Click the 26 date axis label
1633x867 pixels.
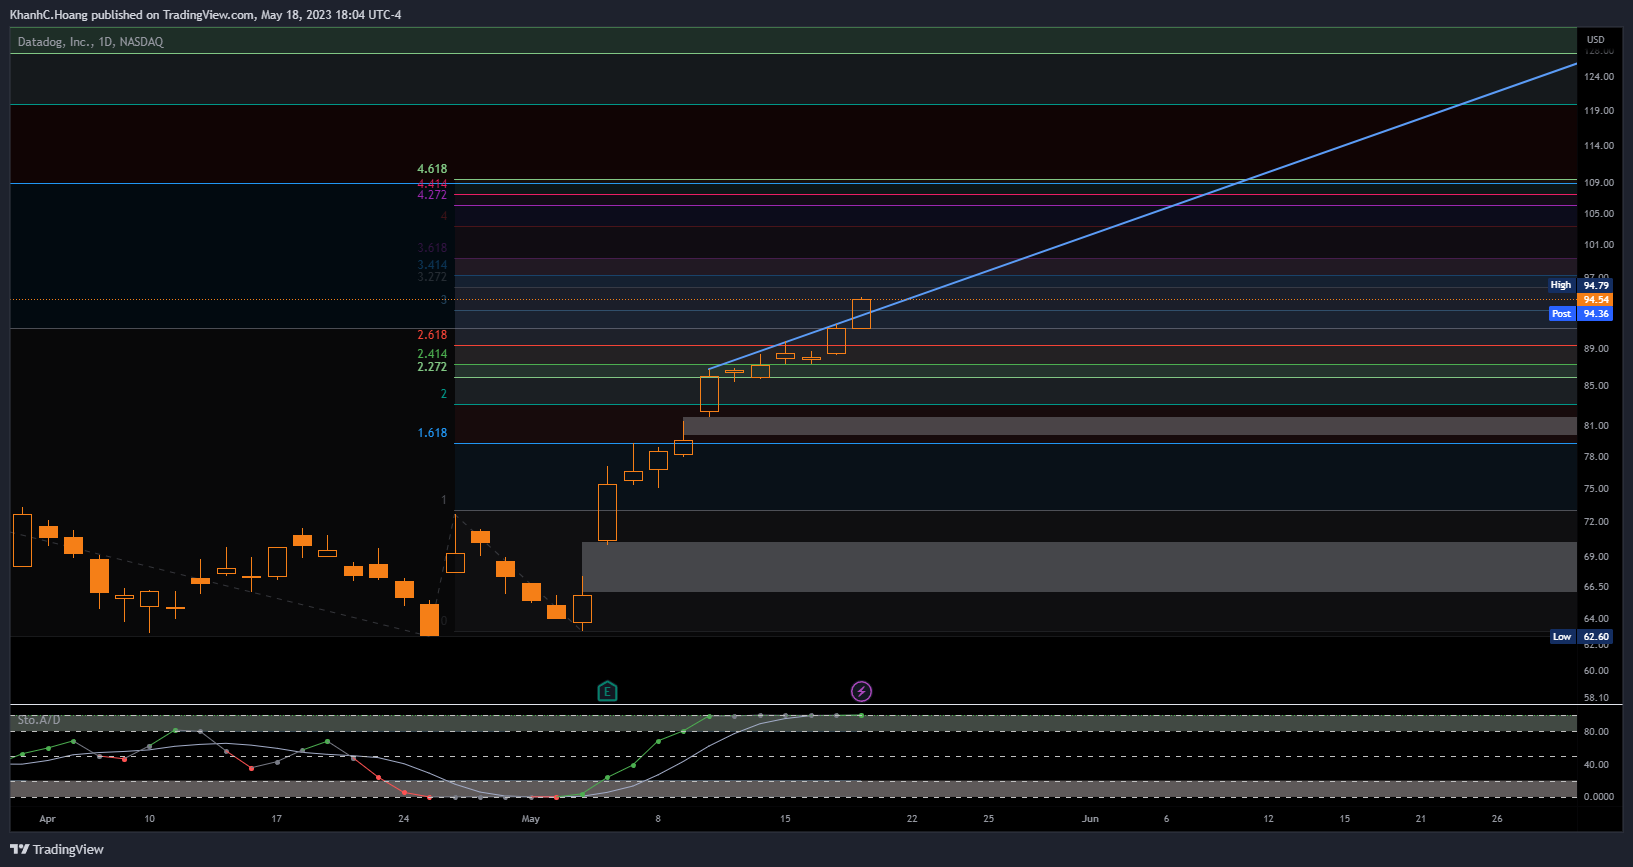click(x=1497, y=818)
